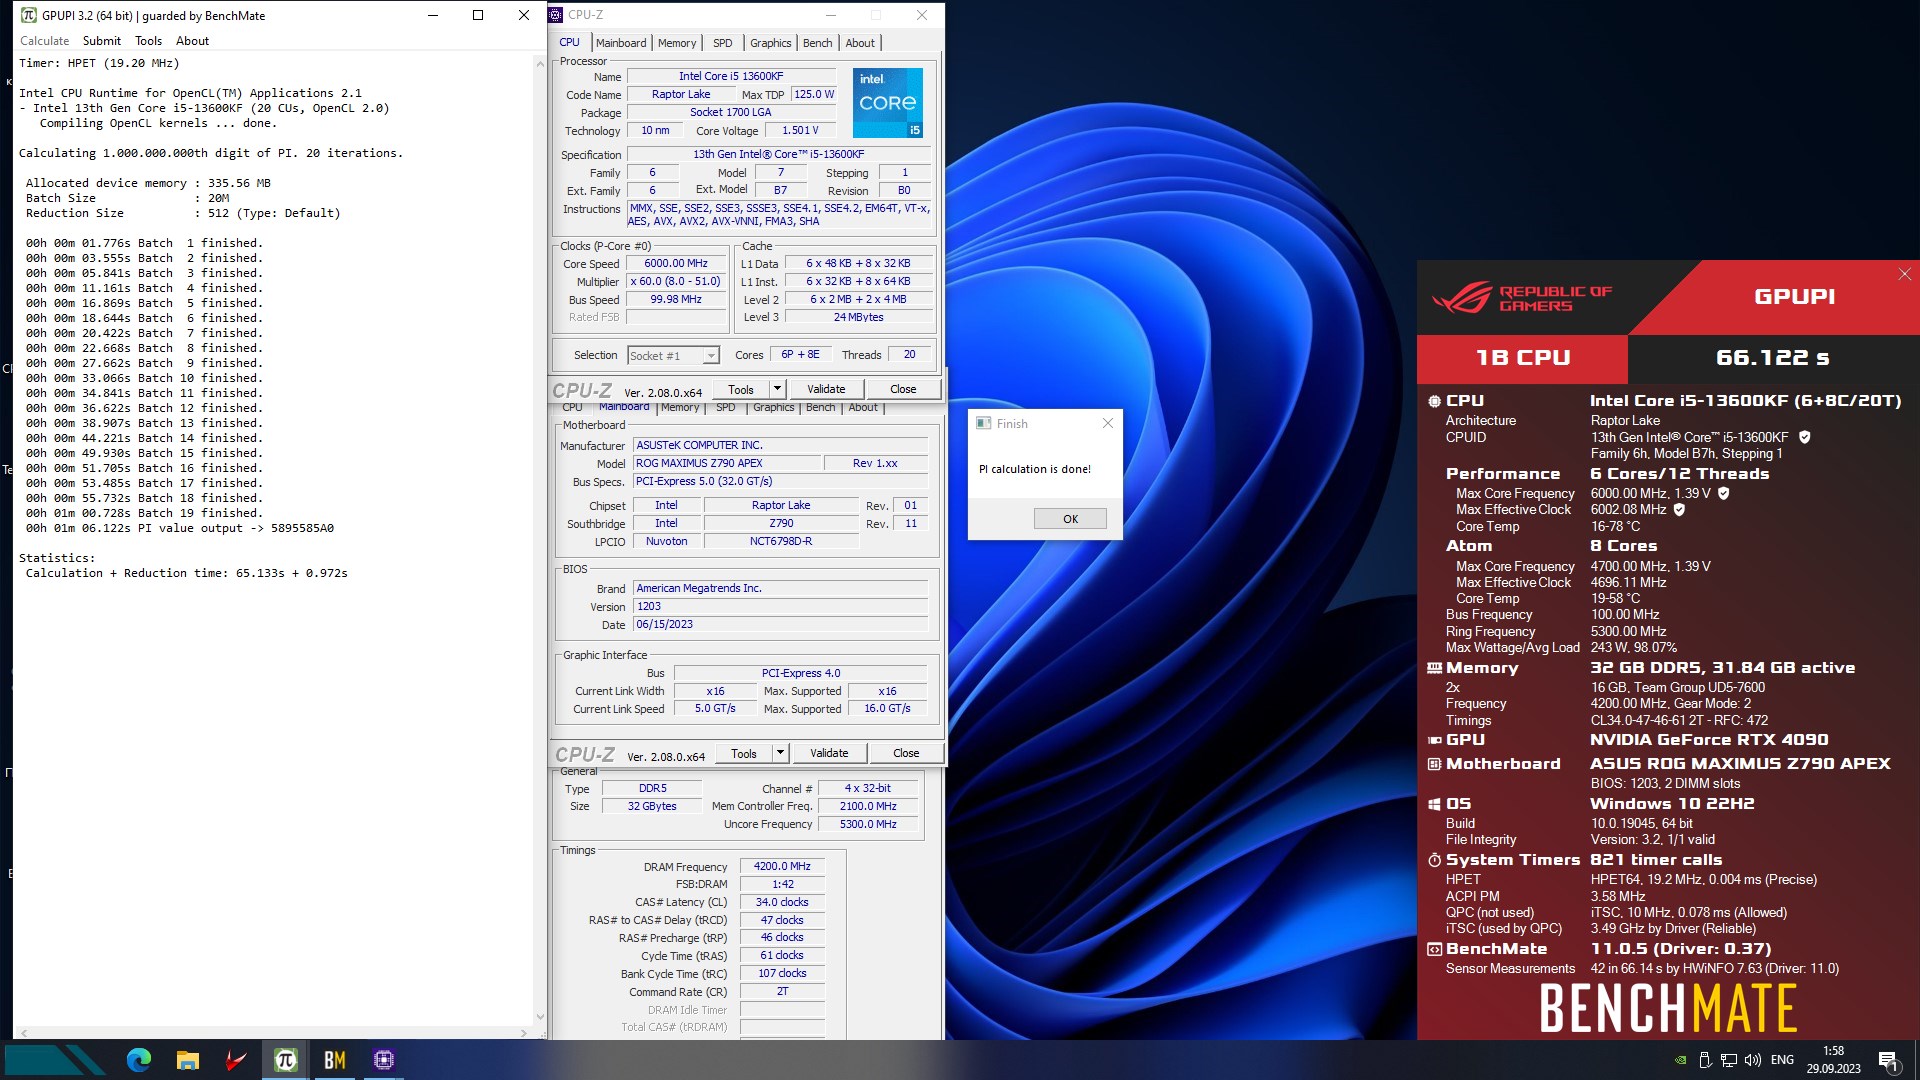
Task: Open Windows Start button on taskbar
Action: 55,1060
